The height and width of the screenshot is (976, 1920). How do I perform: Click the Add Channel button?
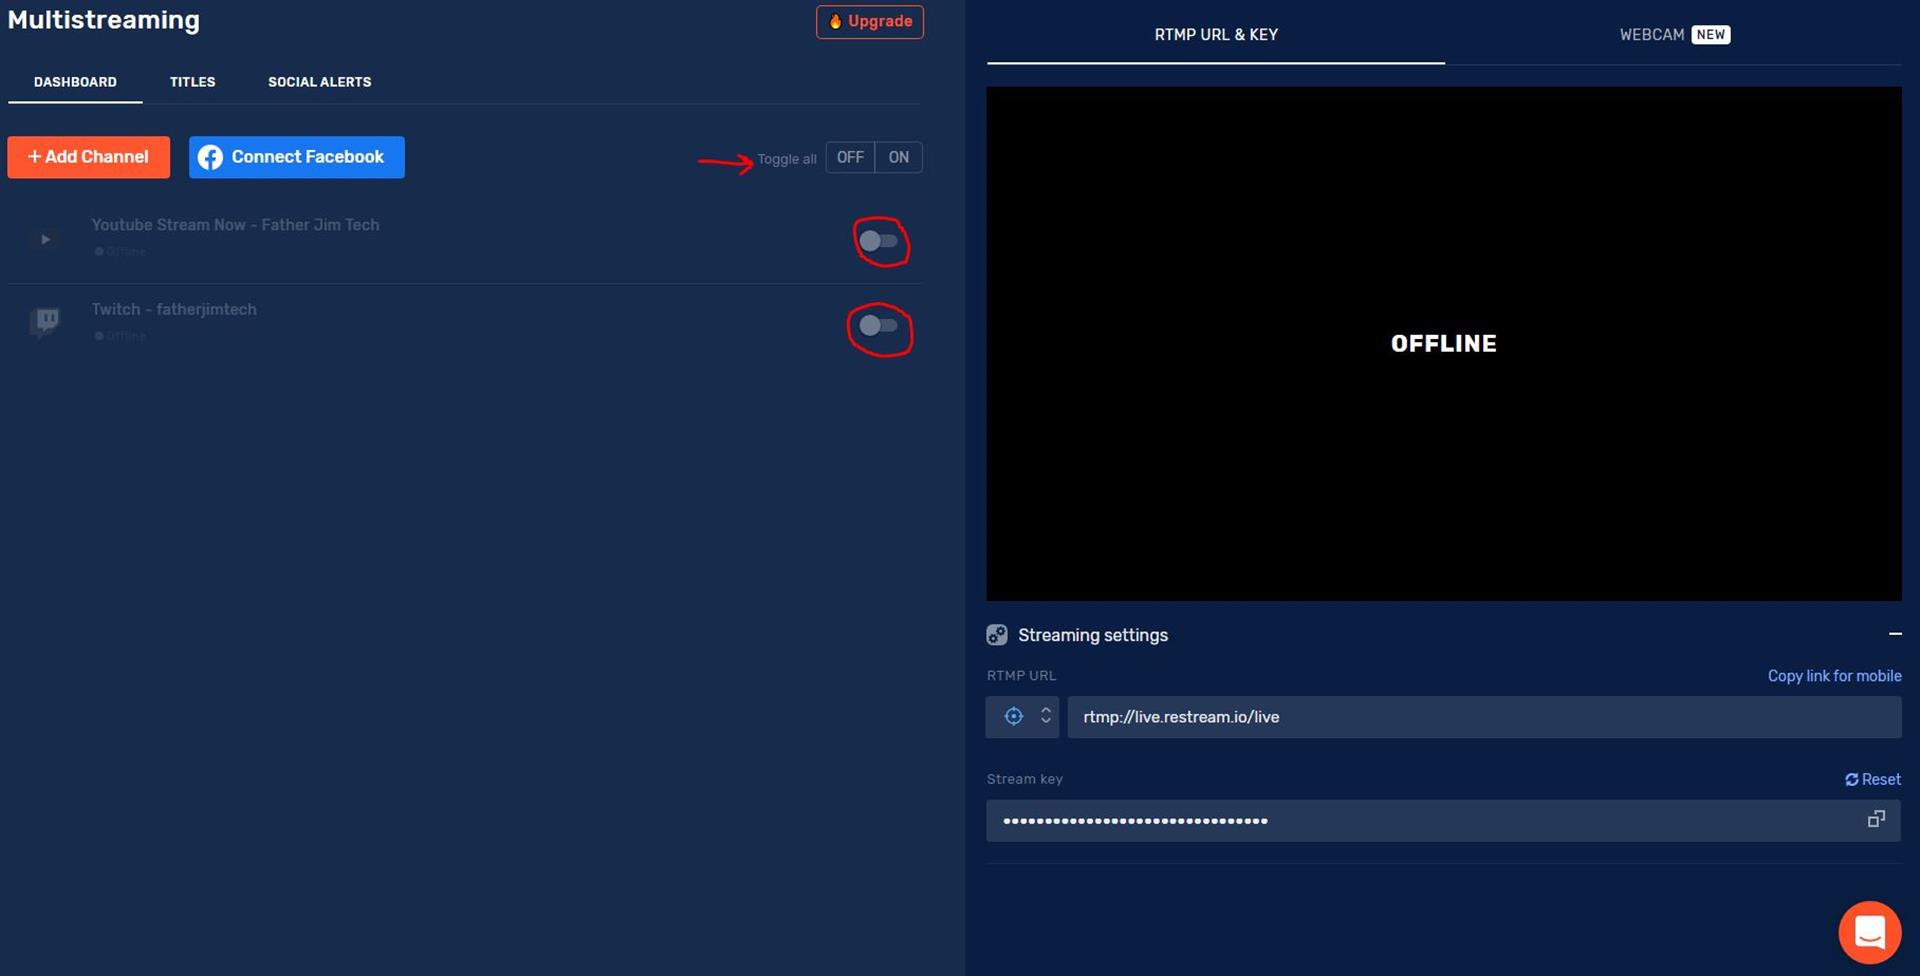click(89, 157)
